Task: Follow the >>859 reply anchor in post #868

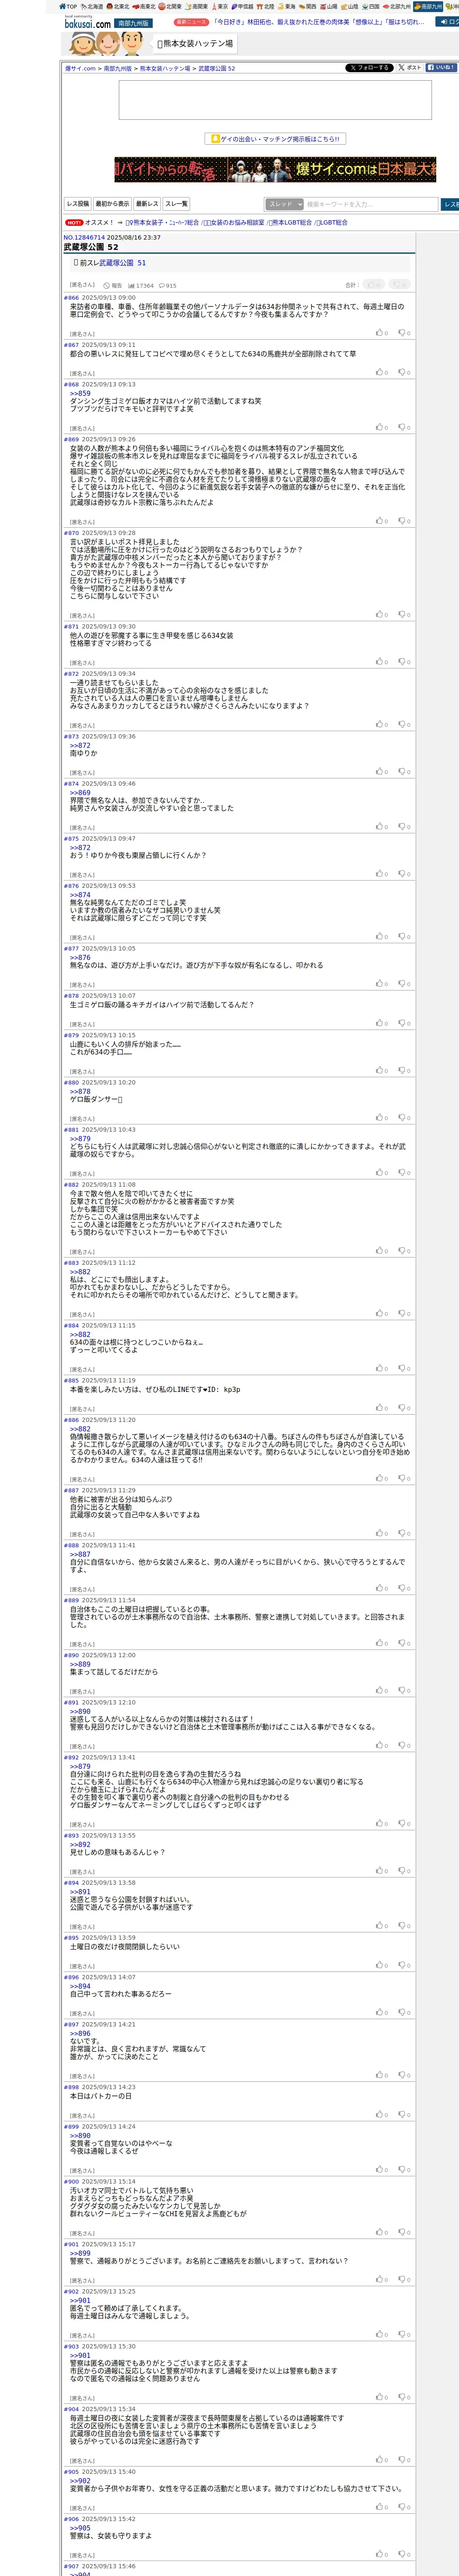Action: pyautogui.click(x=80, y=394)
